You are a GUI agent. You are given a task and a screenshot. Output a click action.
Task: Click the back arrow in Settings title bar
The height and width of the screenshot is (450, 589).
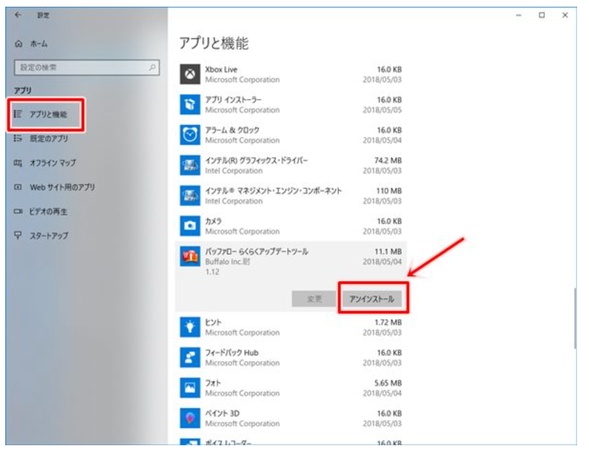pos(18,15)
